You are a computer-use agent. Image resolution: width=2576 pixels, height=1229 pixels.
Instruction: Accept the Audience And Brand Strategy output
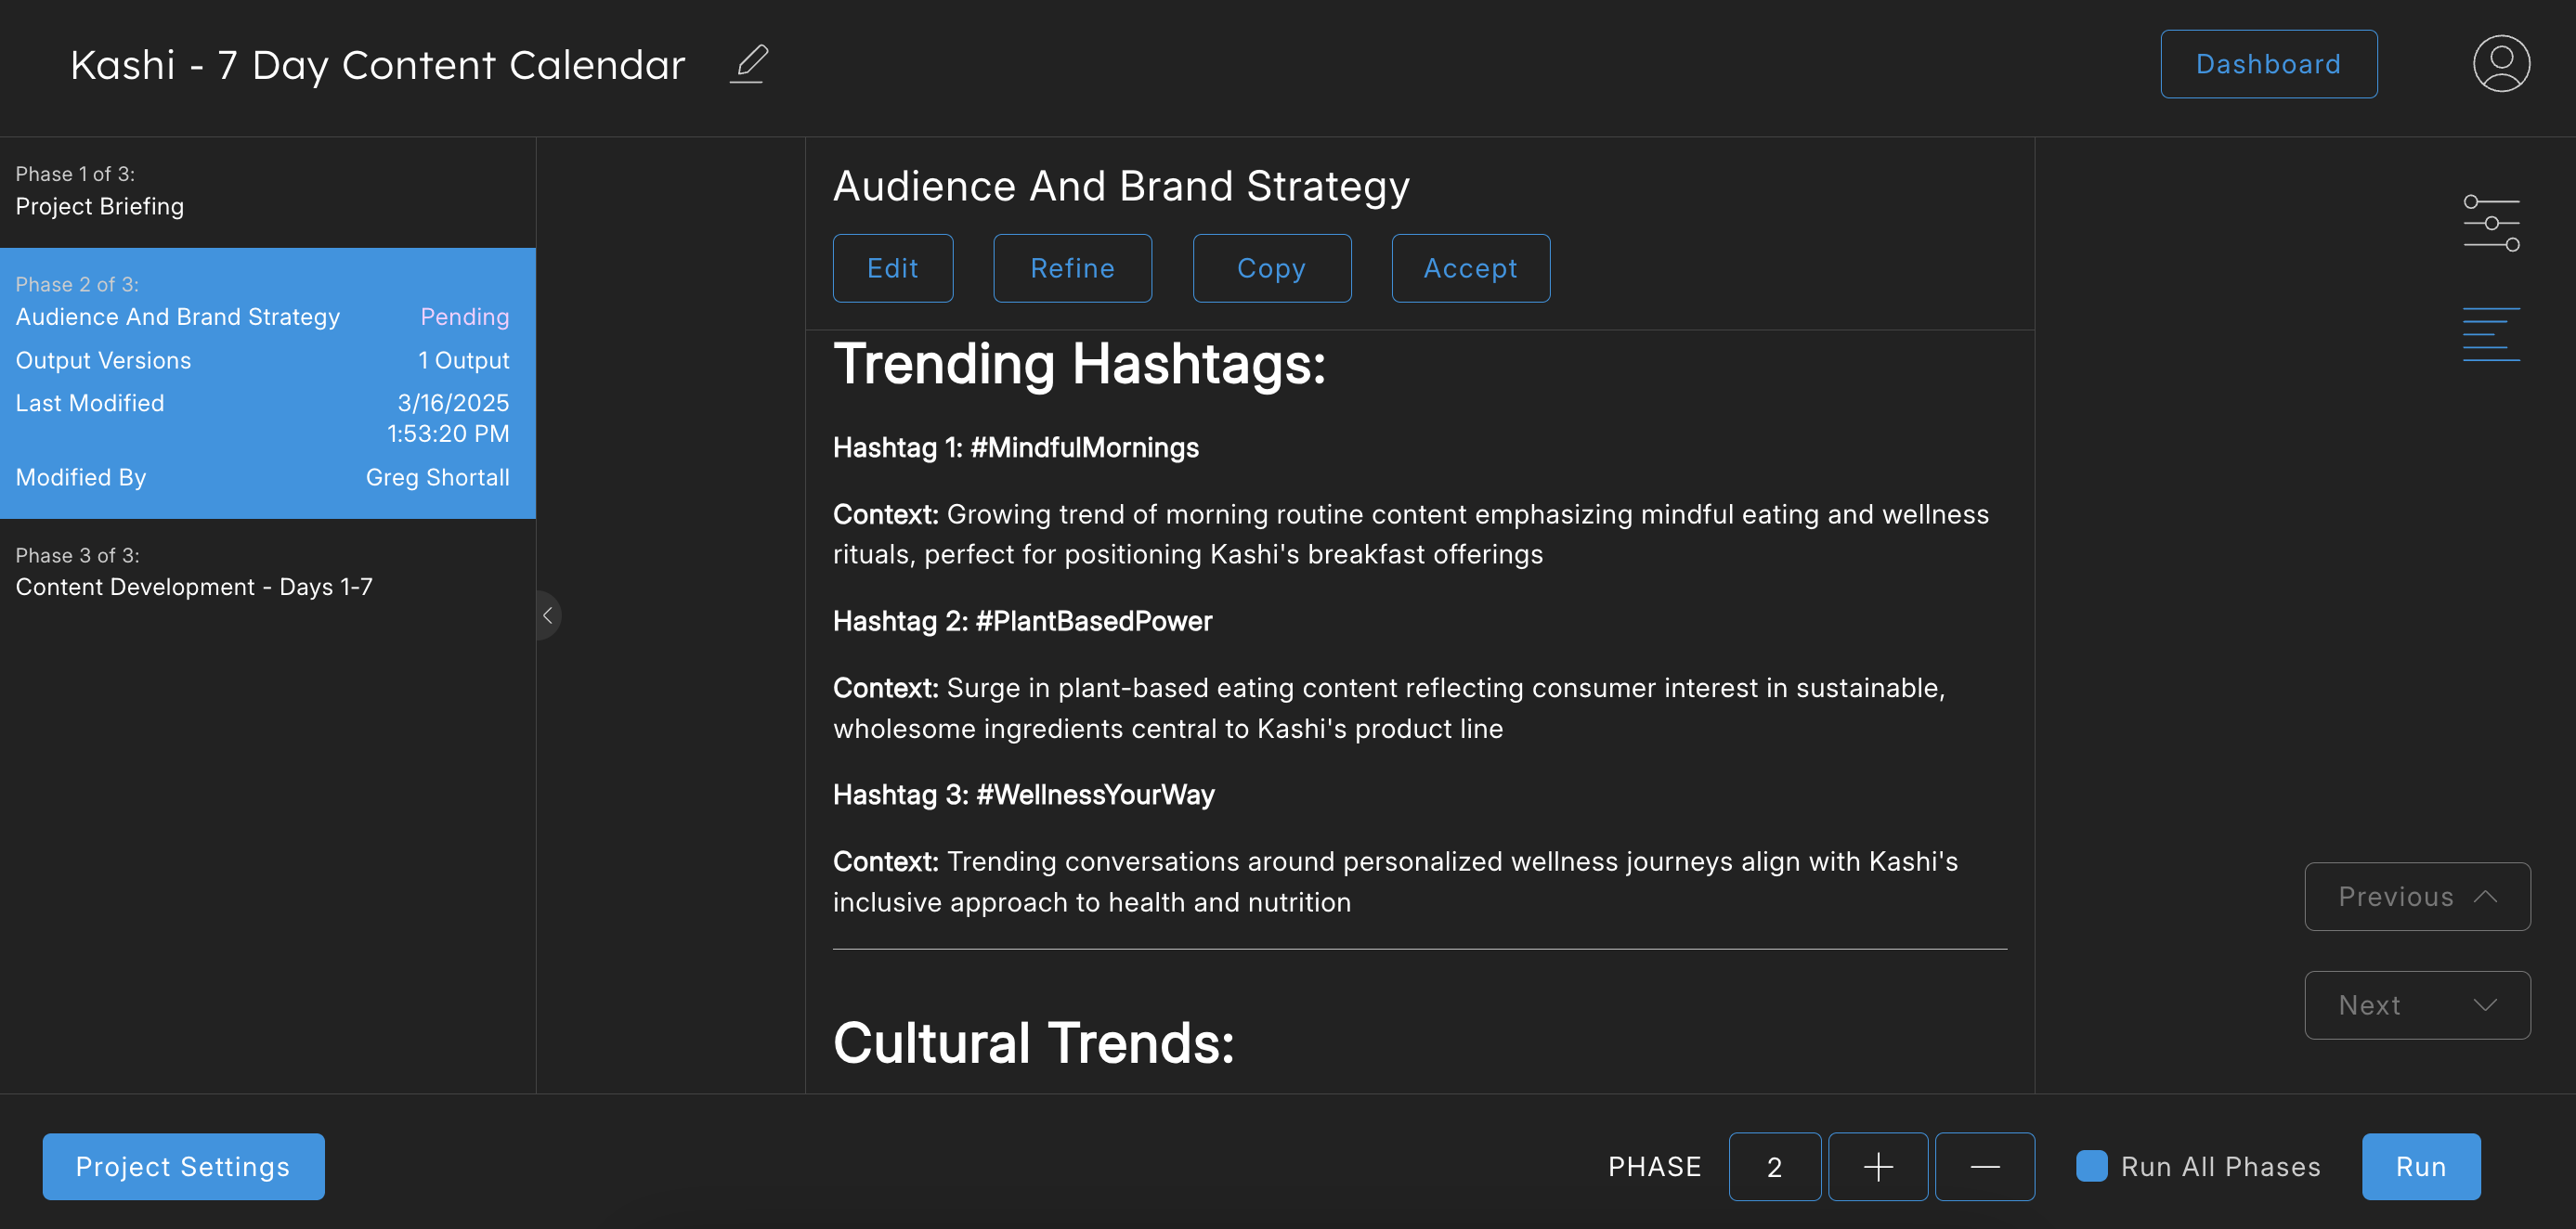[x=1470, y=268]
